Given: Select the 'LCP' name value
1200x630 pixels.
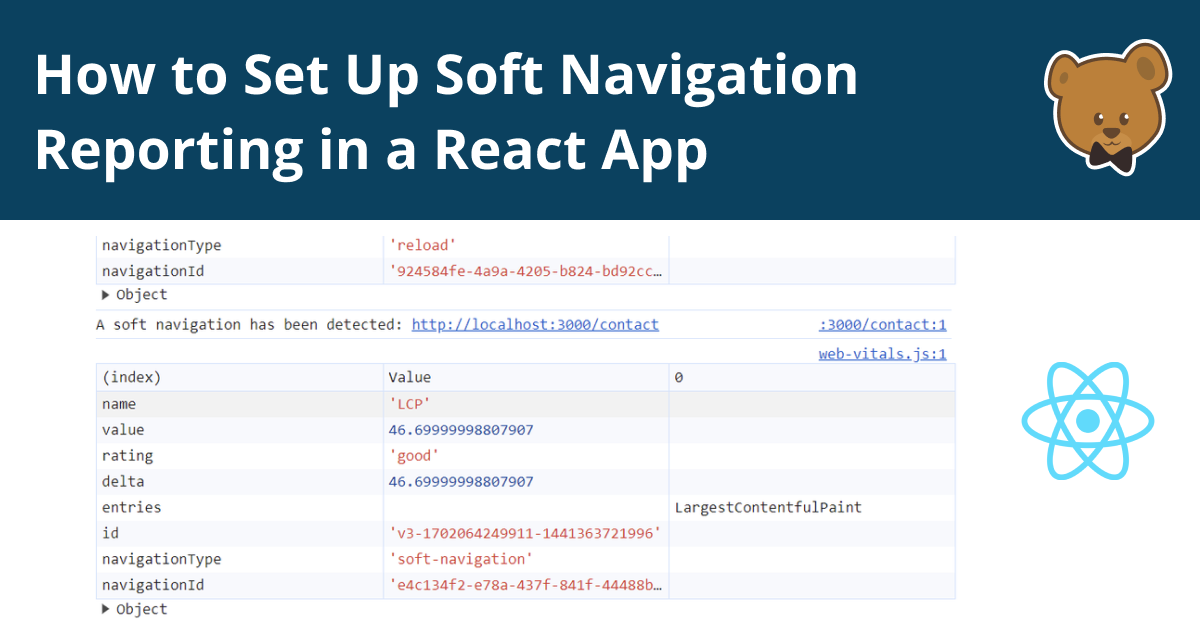Looking at the screenshot, I should click(409, 404).
